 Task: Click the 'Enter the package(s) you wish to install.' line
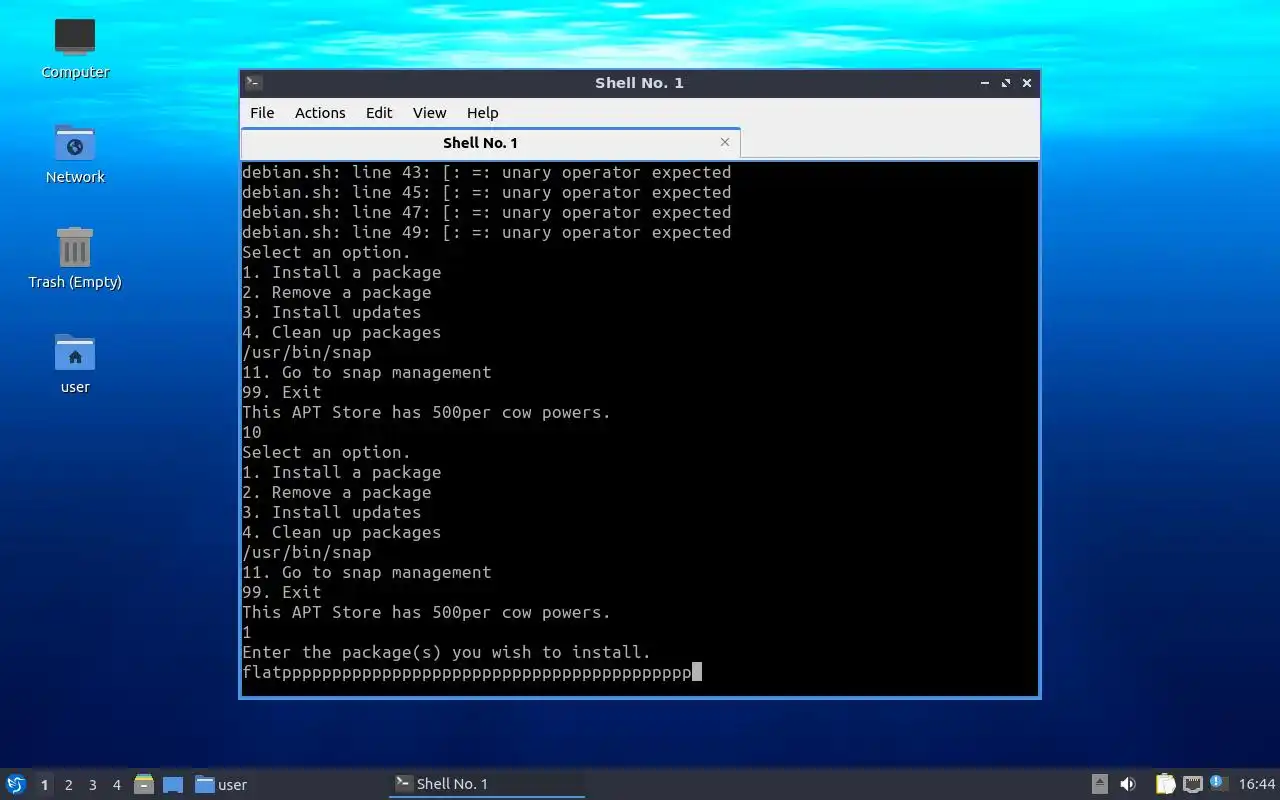[447, 652]
